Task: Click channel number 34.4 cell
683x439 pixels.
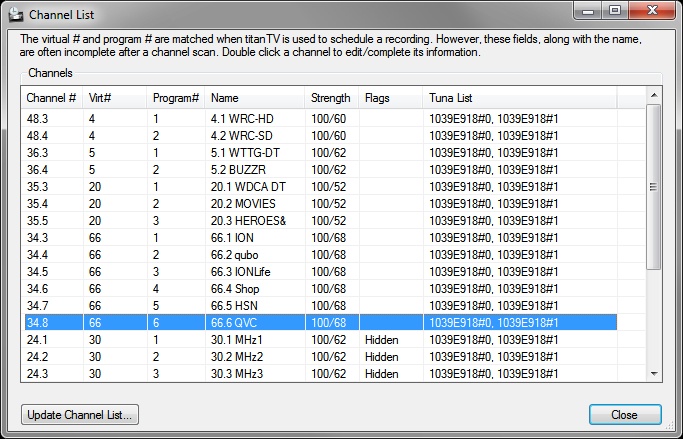Action: pos(37,255)
